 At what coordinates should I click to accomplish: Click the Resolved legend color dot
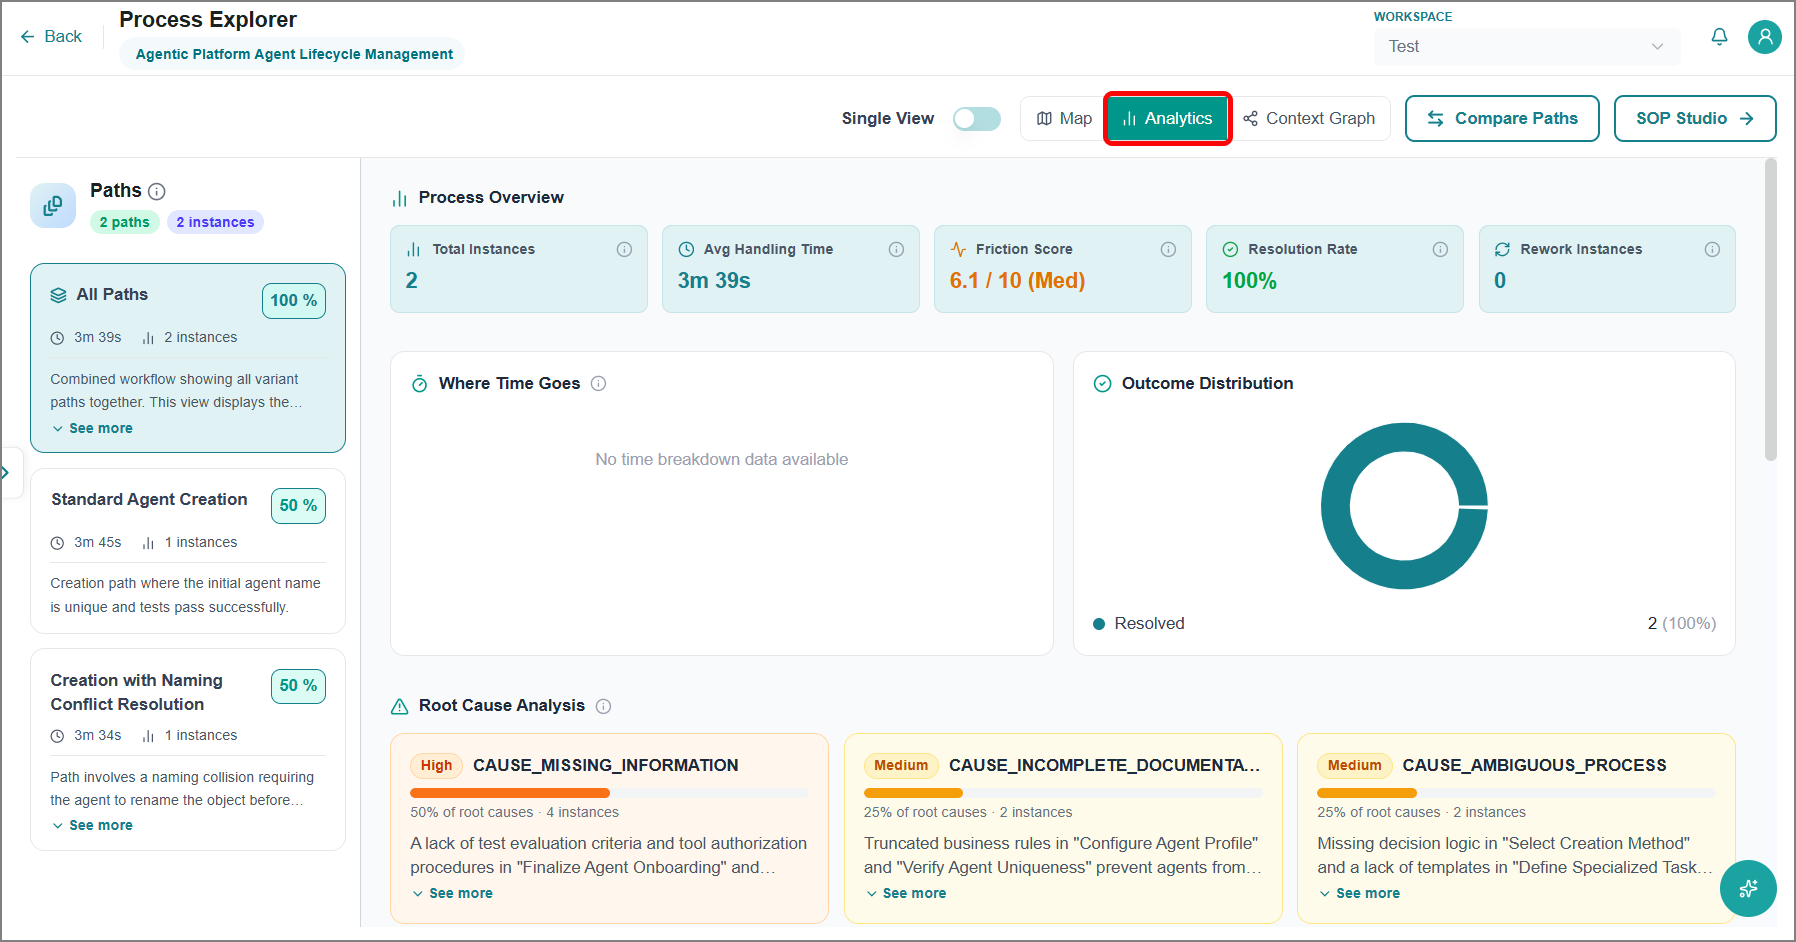pos(1099,624)
